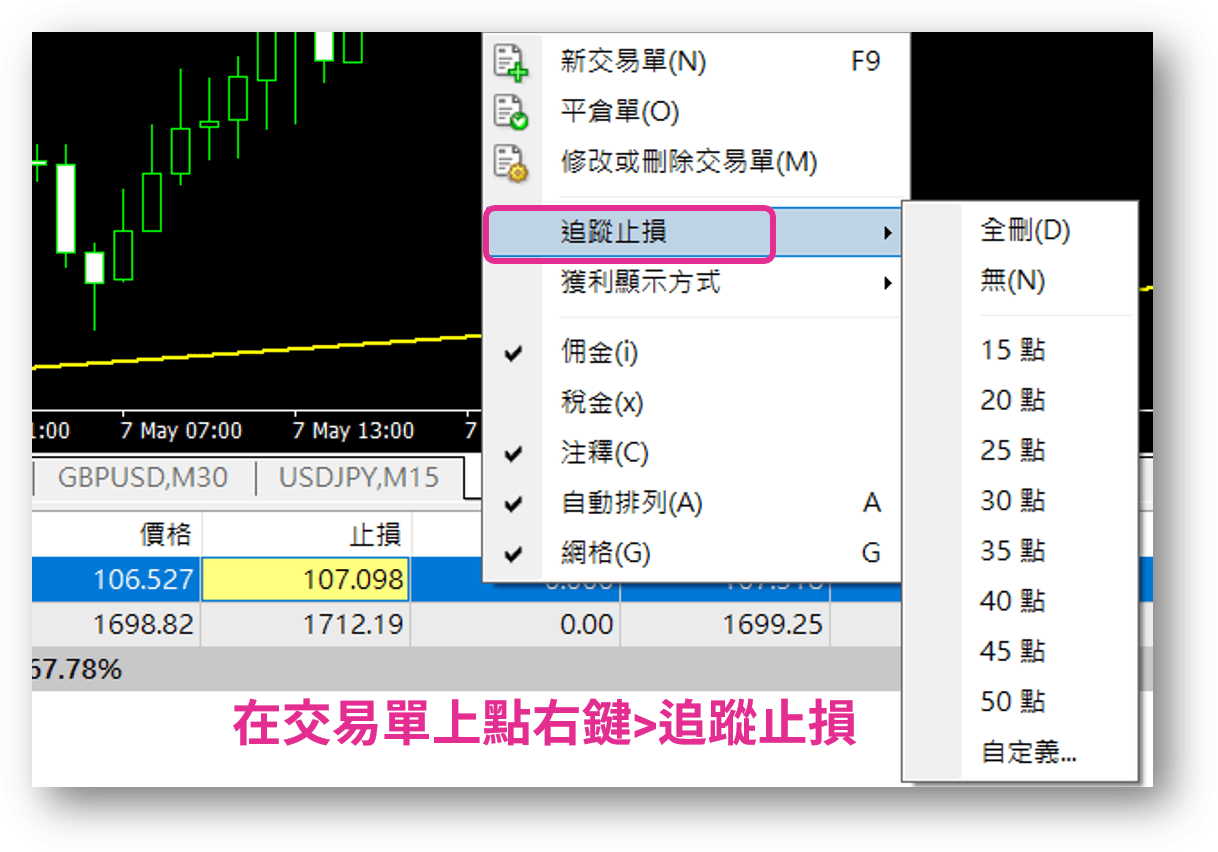Choose 全刪(D) to delete all trailing stops
1218x852 pixels.
(1020, 230)
